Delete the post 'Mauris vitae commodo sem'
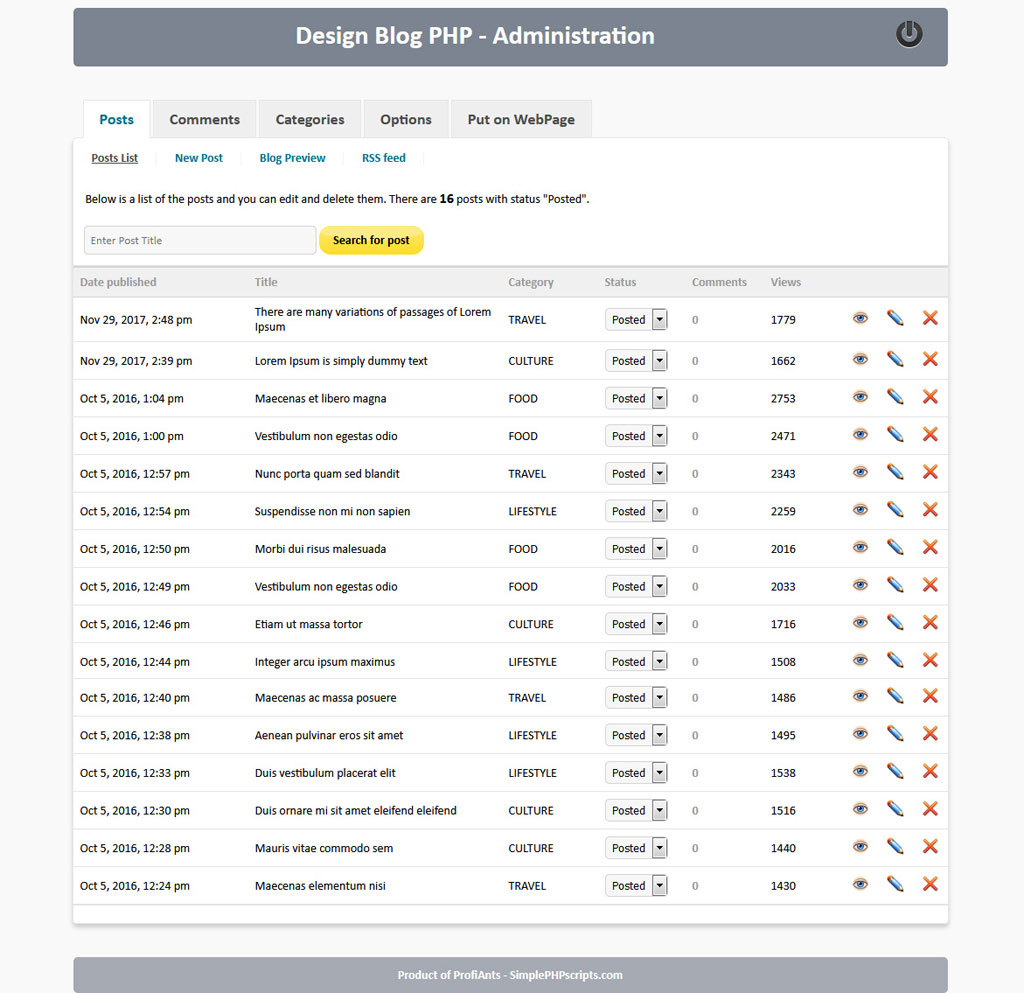Viewport: 1024px width, 993px height. pos(930,846)
